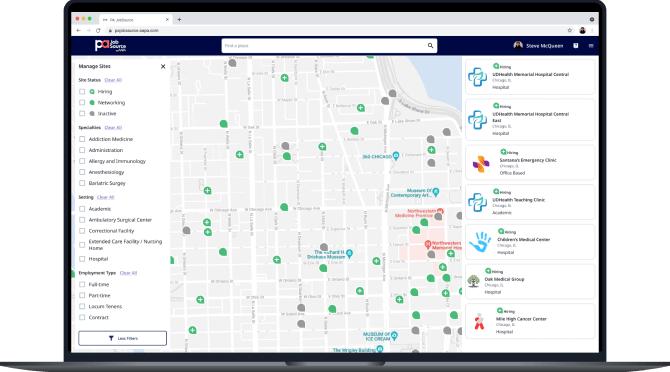This screenshot has width=670, height=372.
Task: Toggle the Full-time employment type checkbox
Action: [82, 284]
